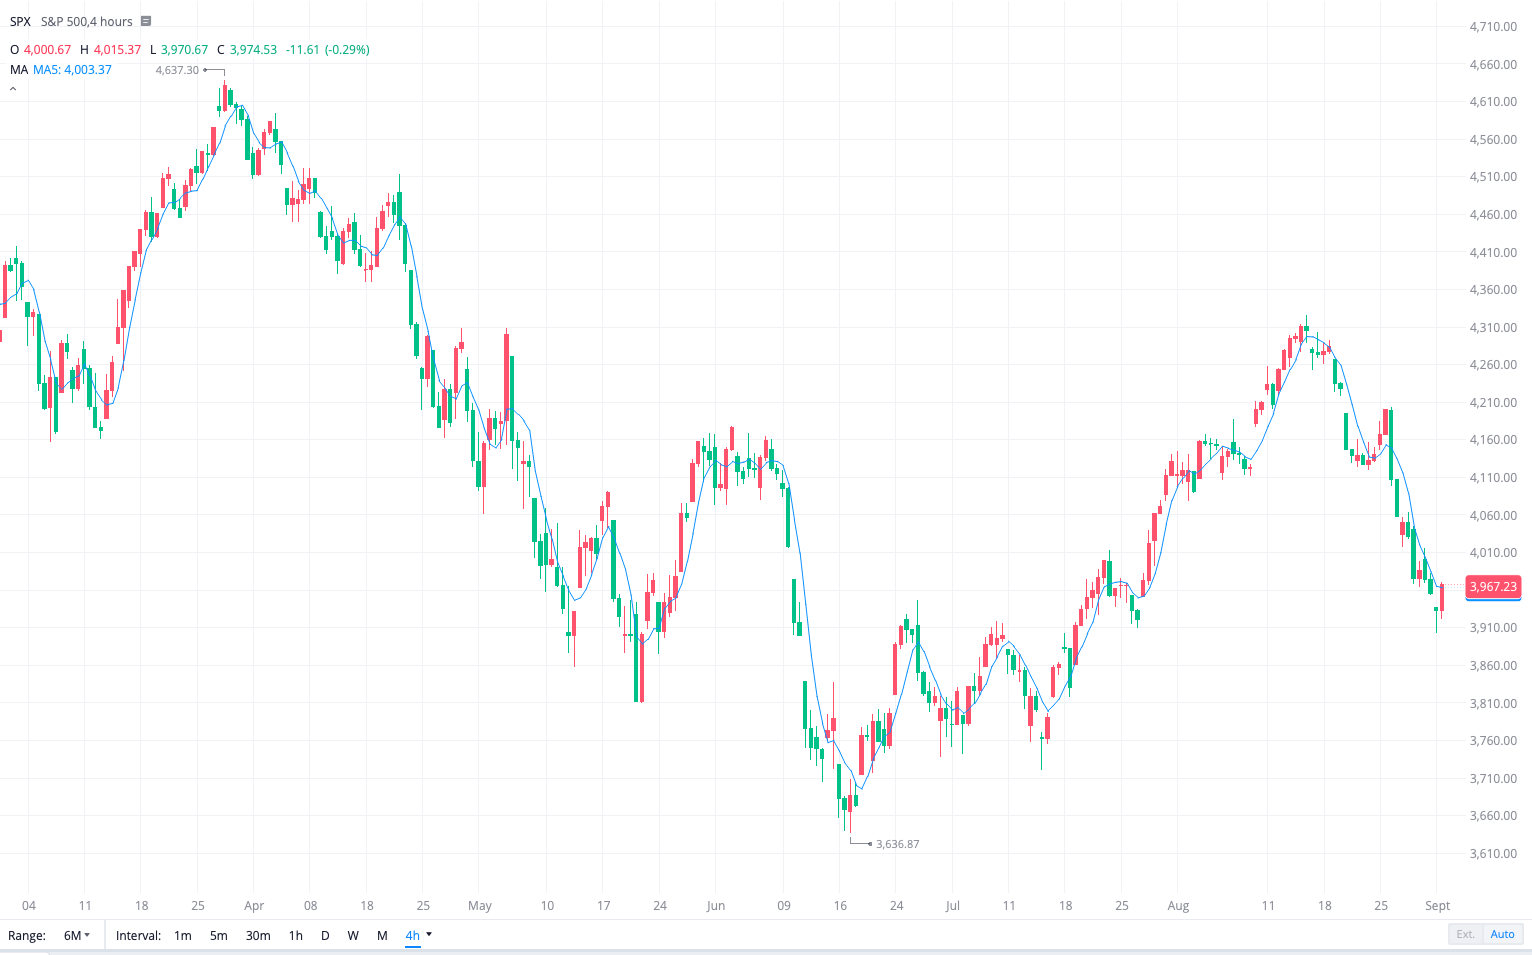Viewport: 1532px width, 955px height.
Task: Click the high price marker 4,637.30
Action: [x=176, y=70]
